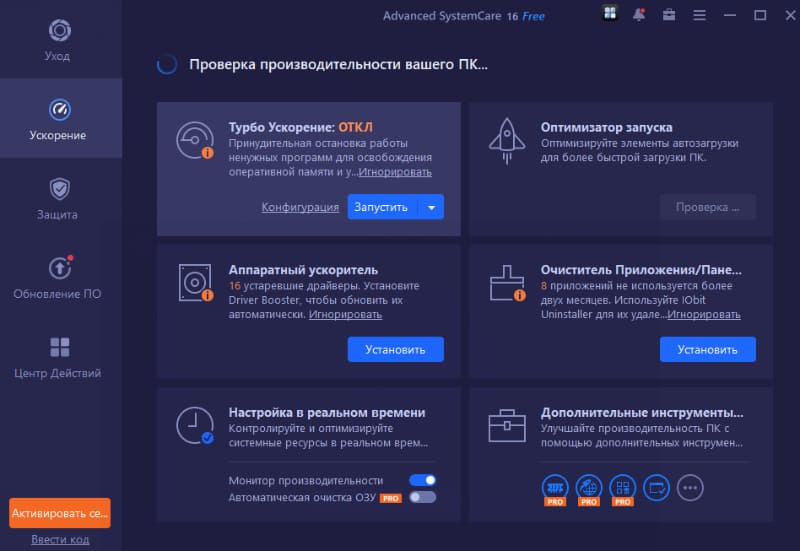Open the Конфигурация link

pos(300,207)
